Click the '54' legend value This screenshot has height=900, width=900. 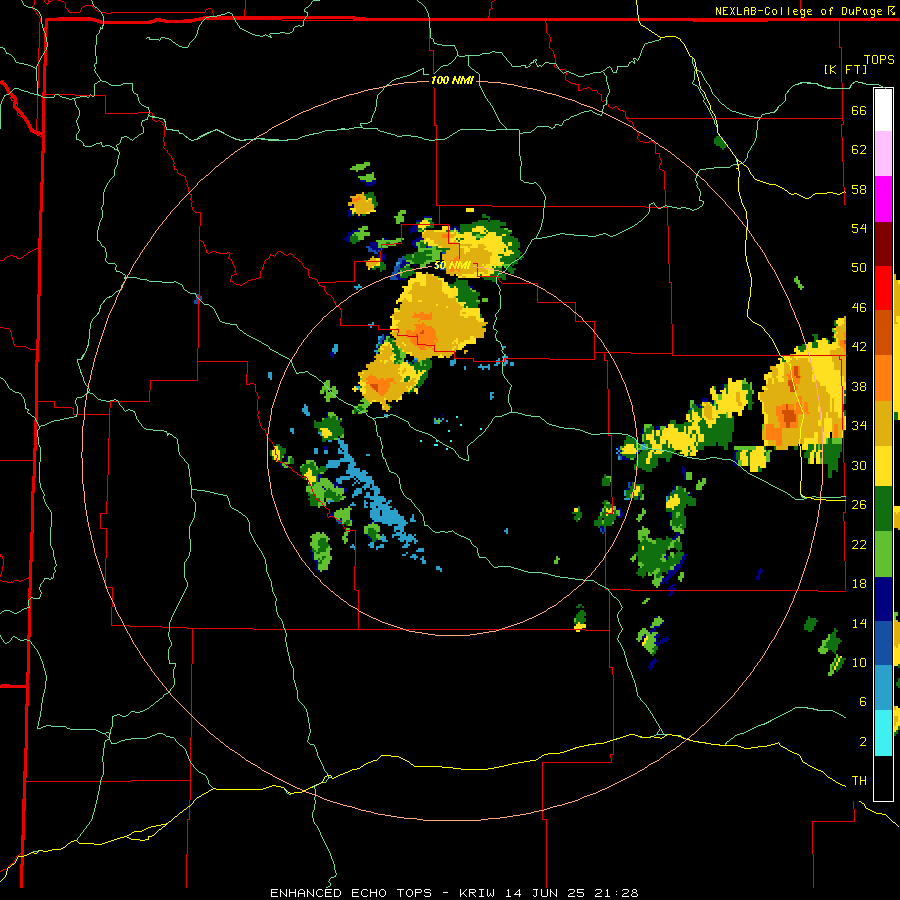pos(859,228)
